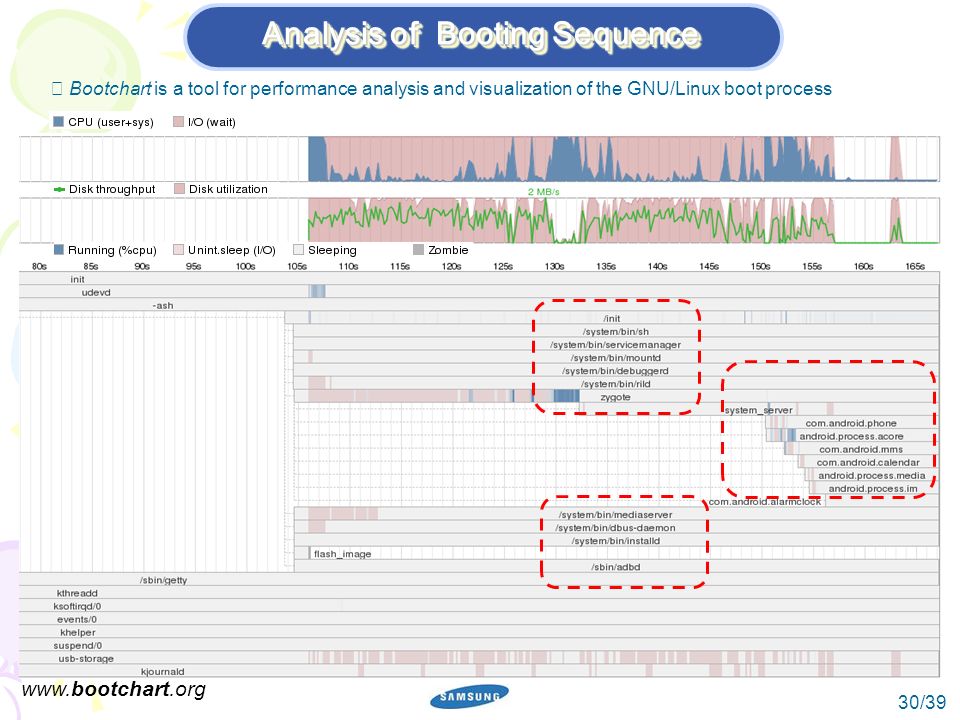Click the Running (%cpu) legend swatch
This screenshot has height=720, width=960.
[x=59, y=249]
